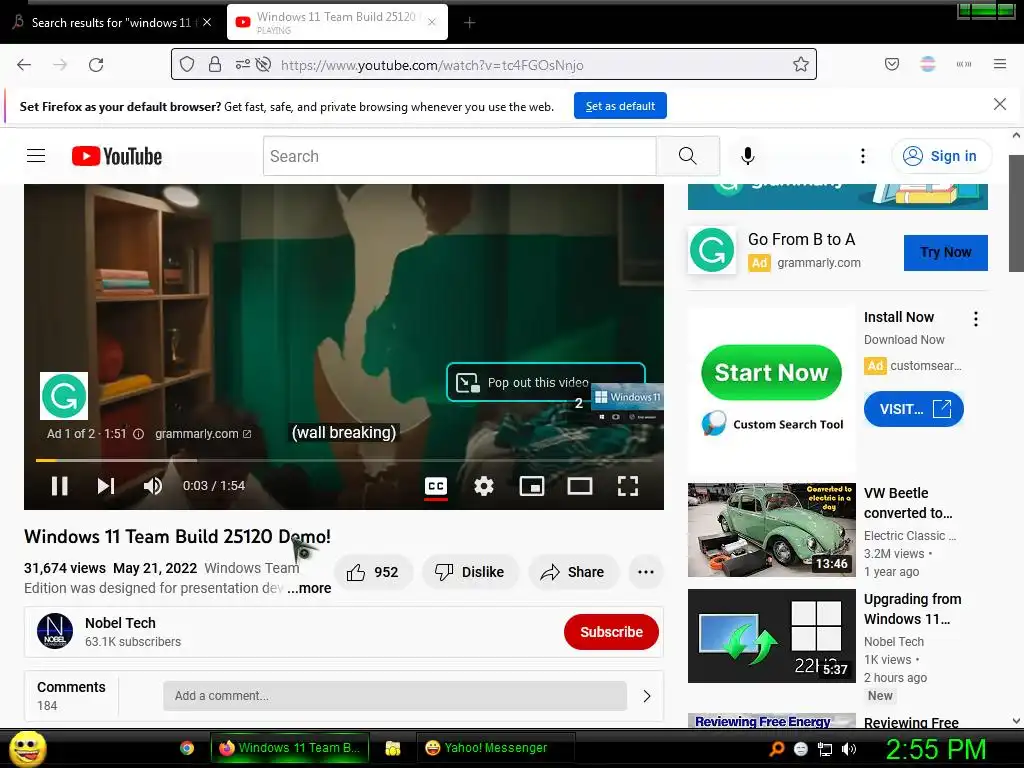Share the video

573,572
